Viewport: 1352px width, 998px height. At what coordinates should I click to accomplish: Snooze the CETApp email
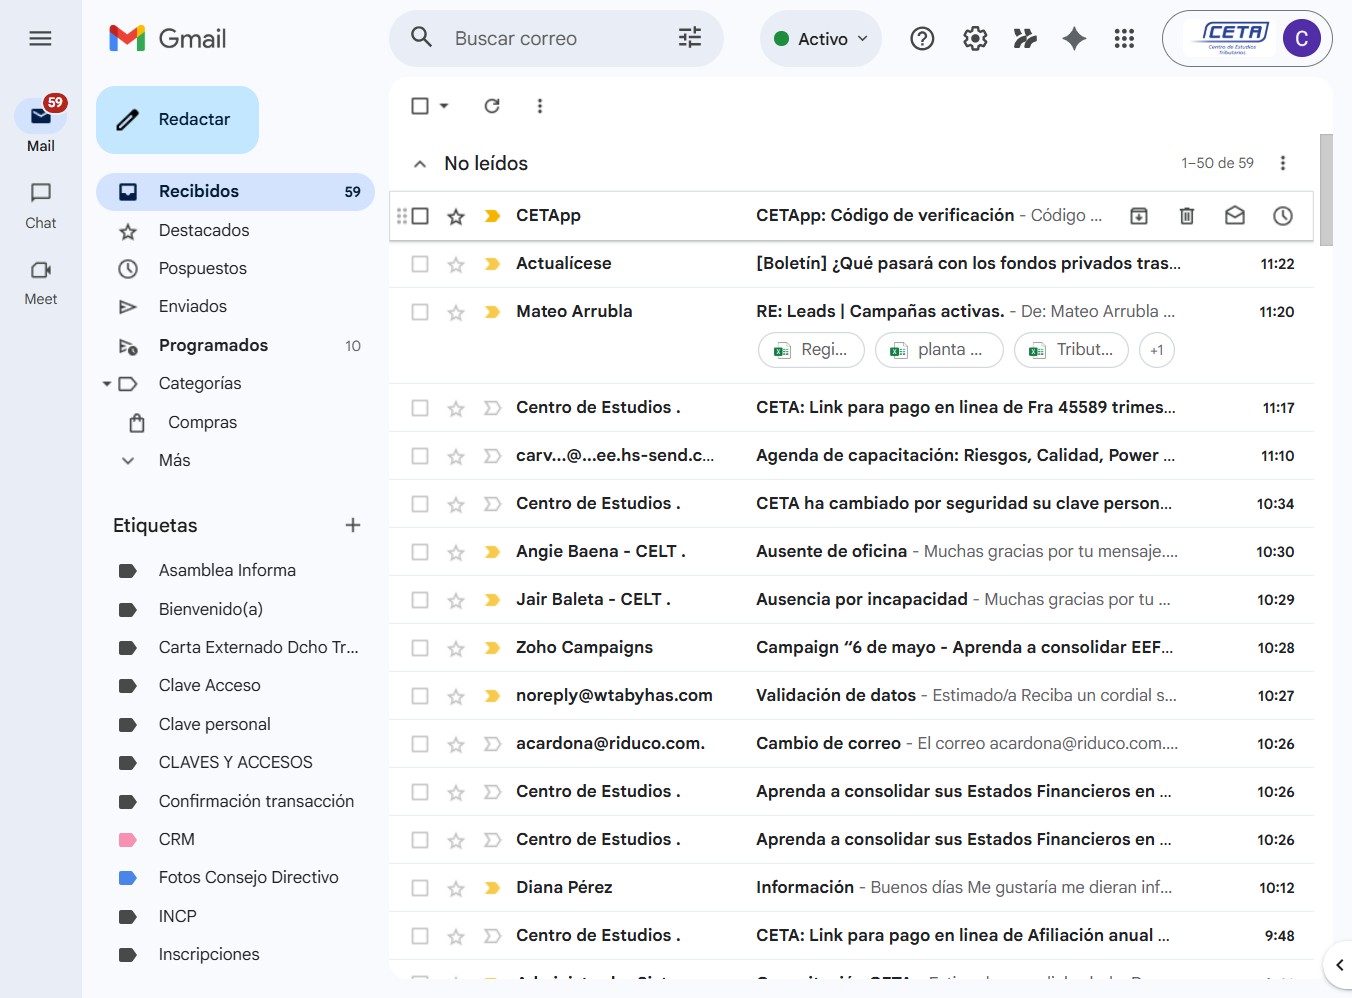[1283, 216]
